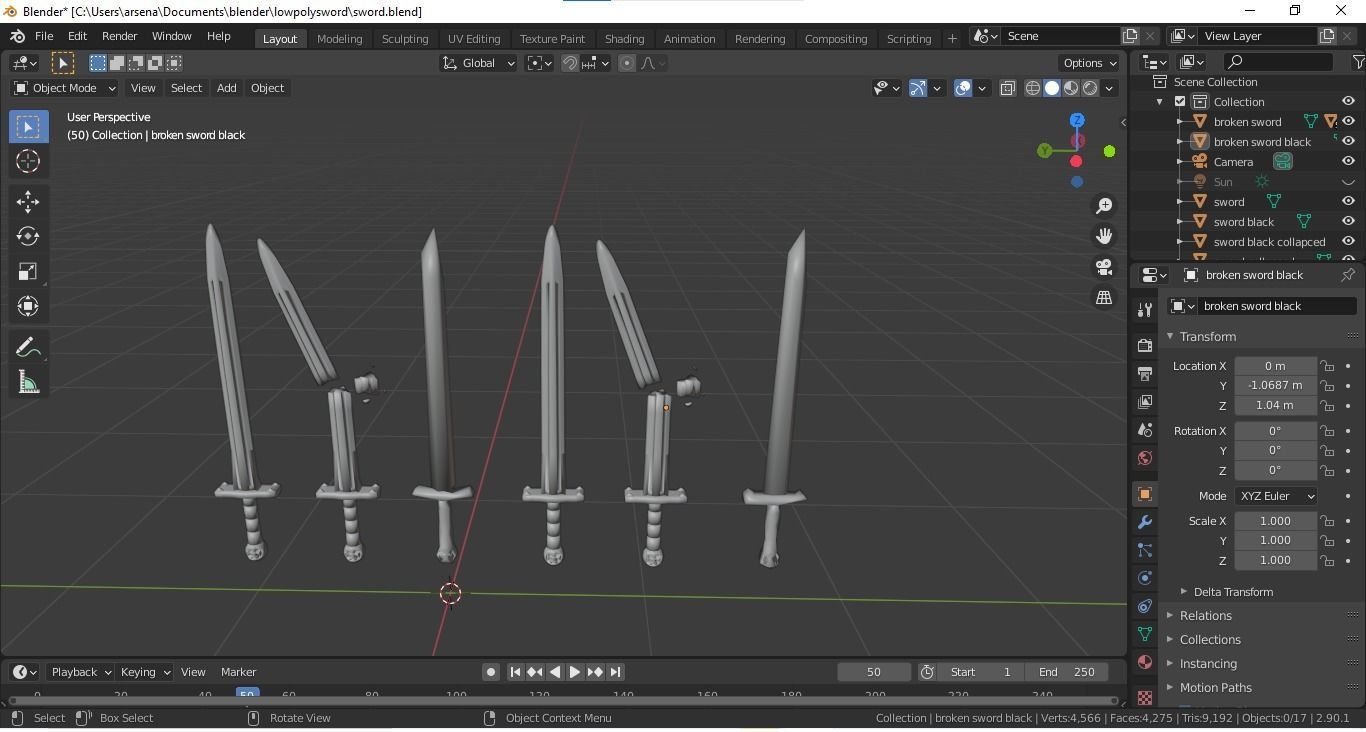Screen dimensions: 1366x732
Task: Click the pan view hand icon
Action: [1104, 236]
